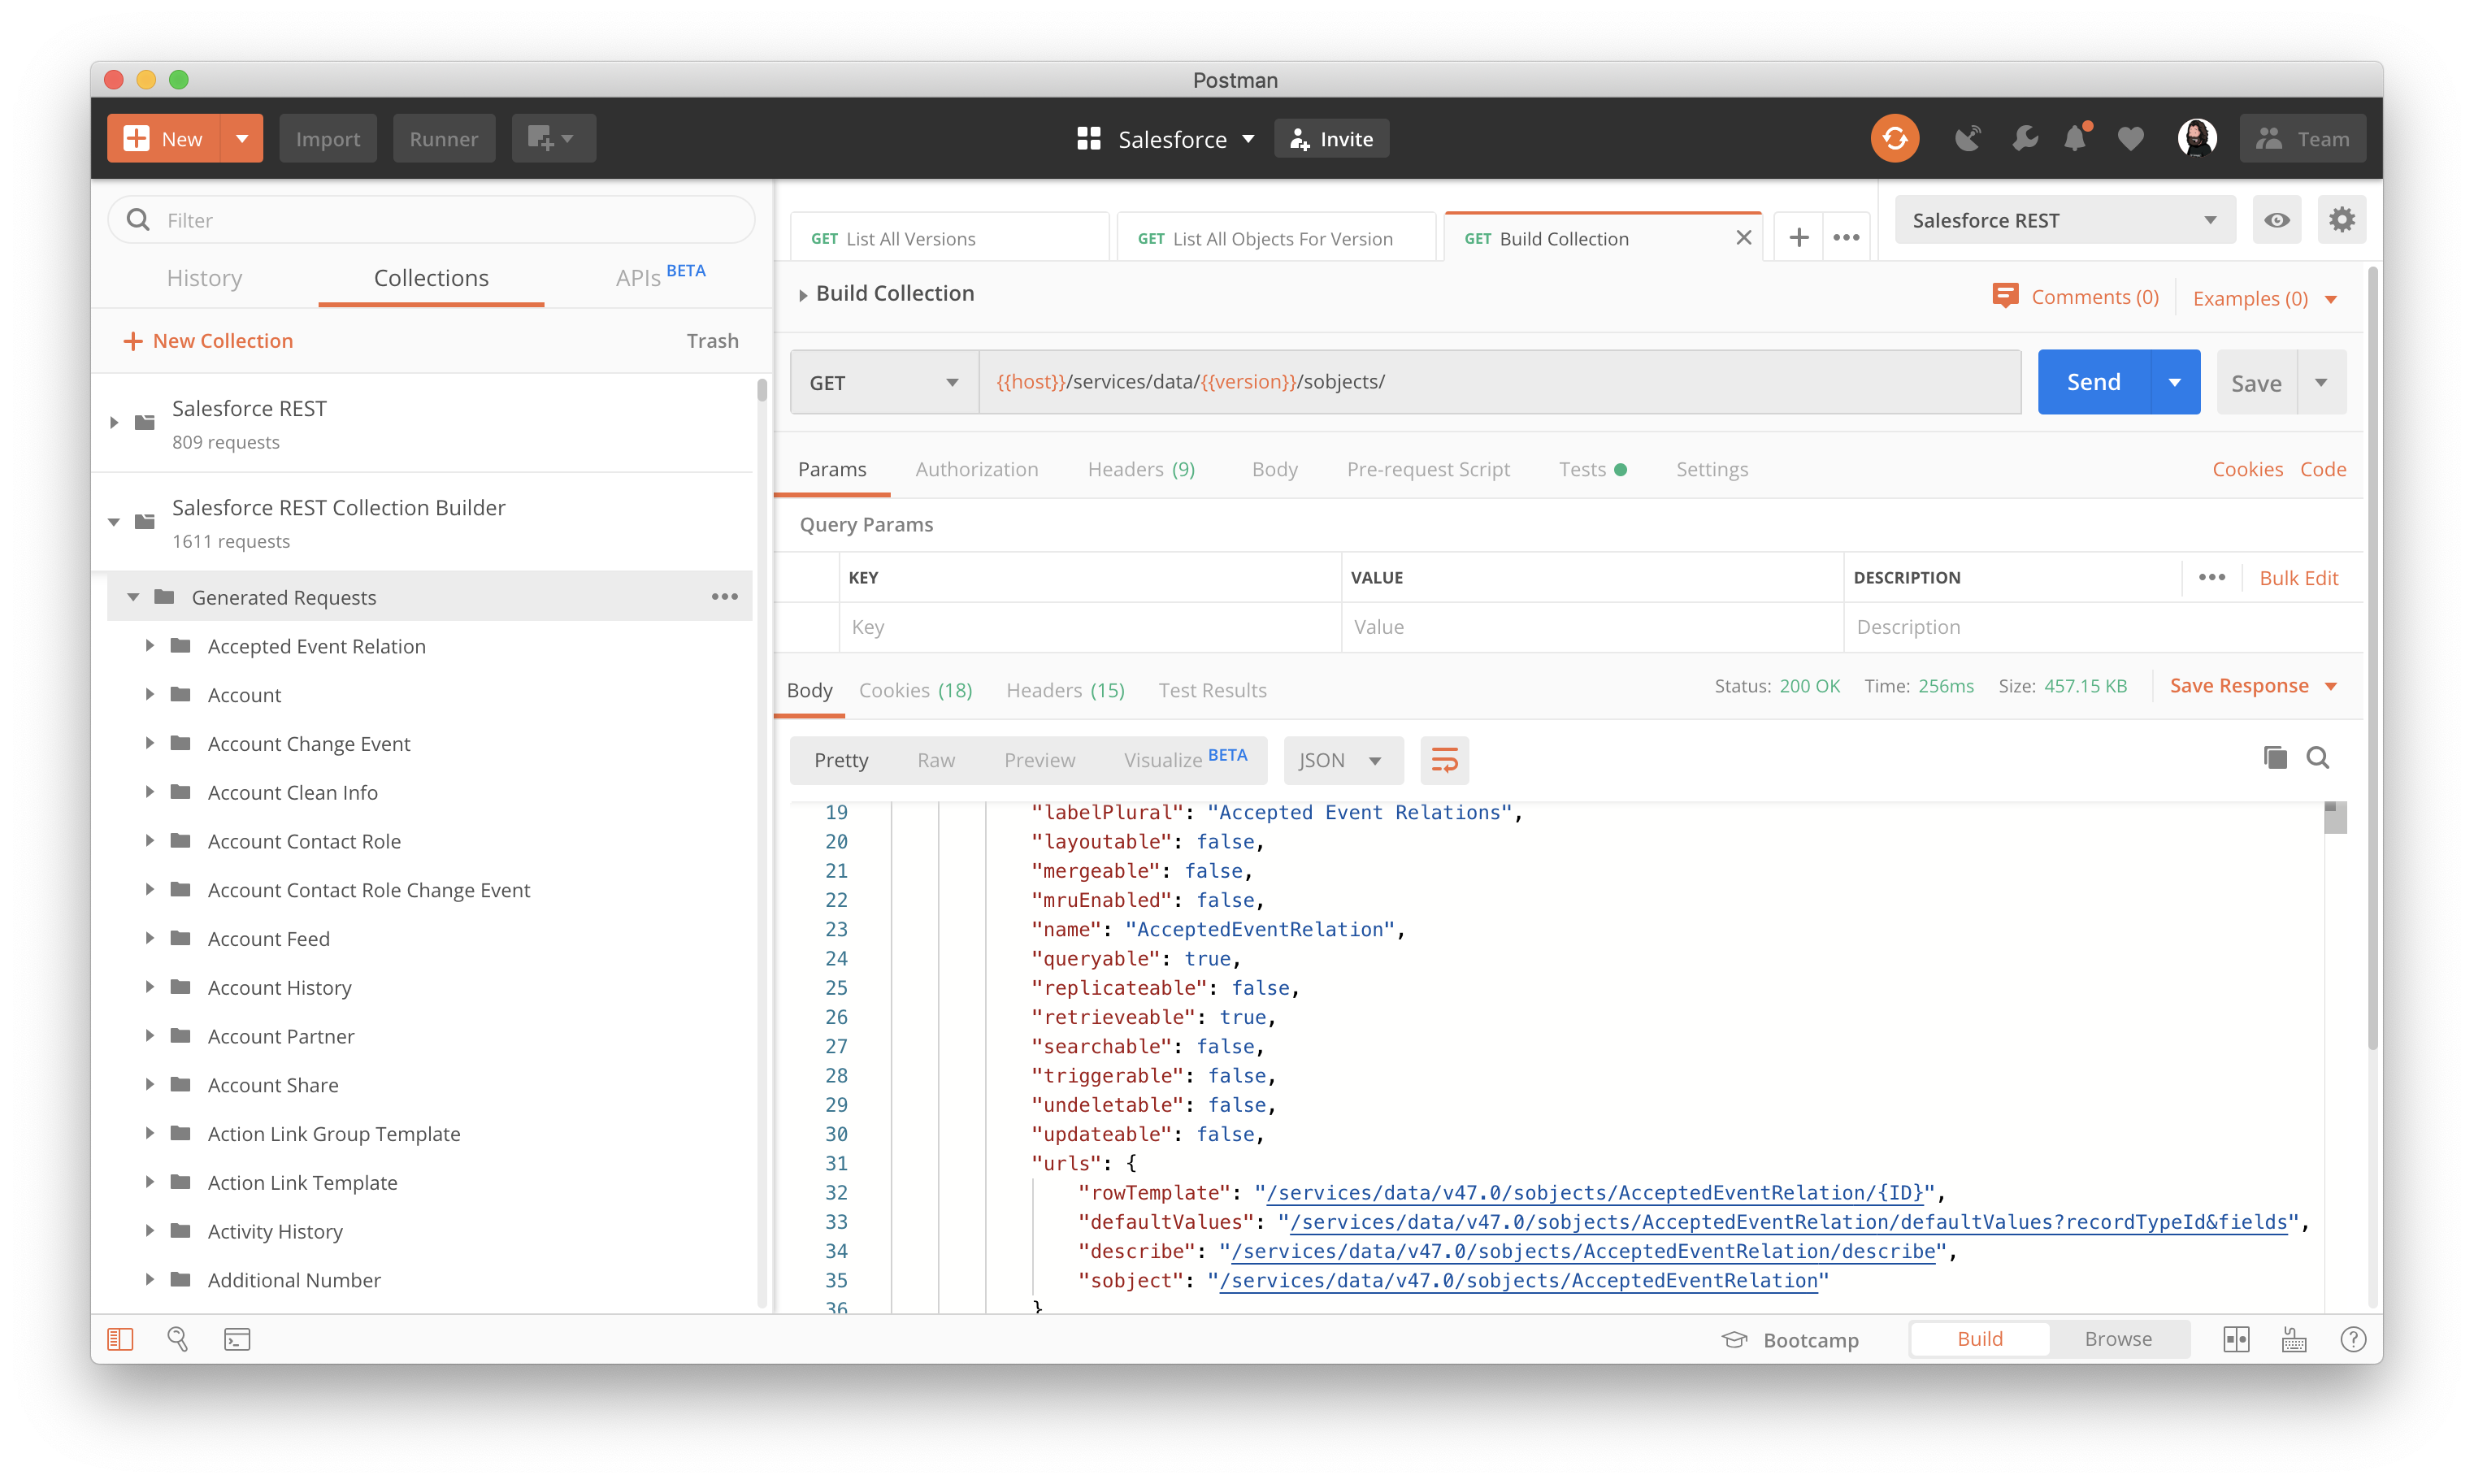Open GET method dropdown

pos(884,382)
